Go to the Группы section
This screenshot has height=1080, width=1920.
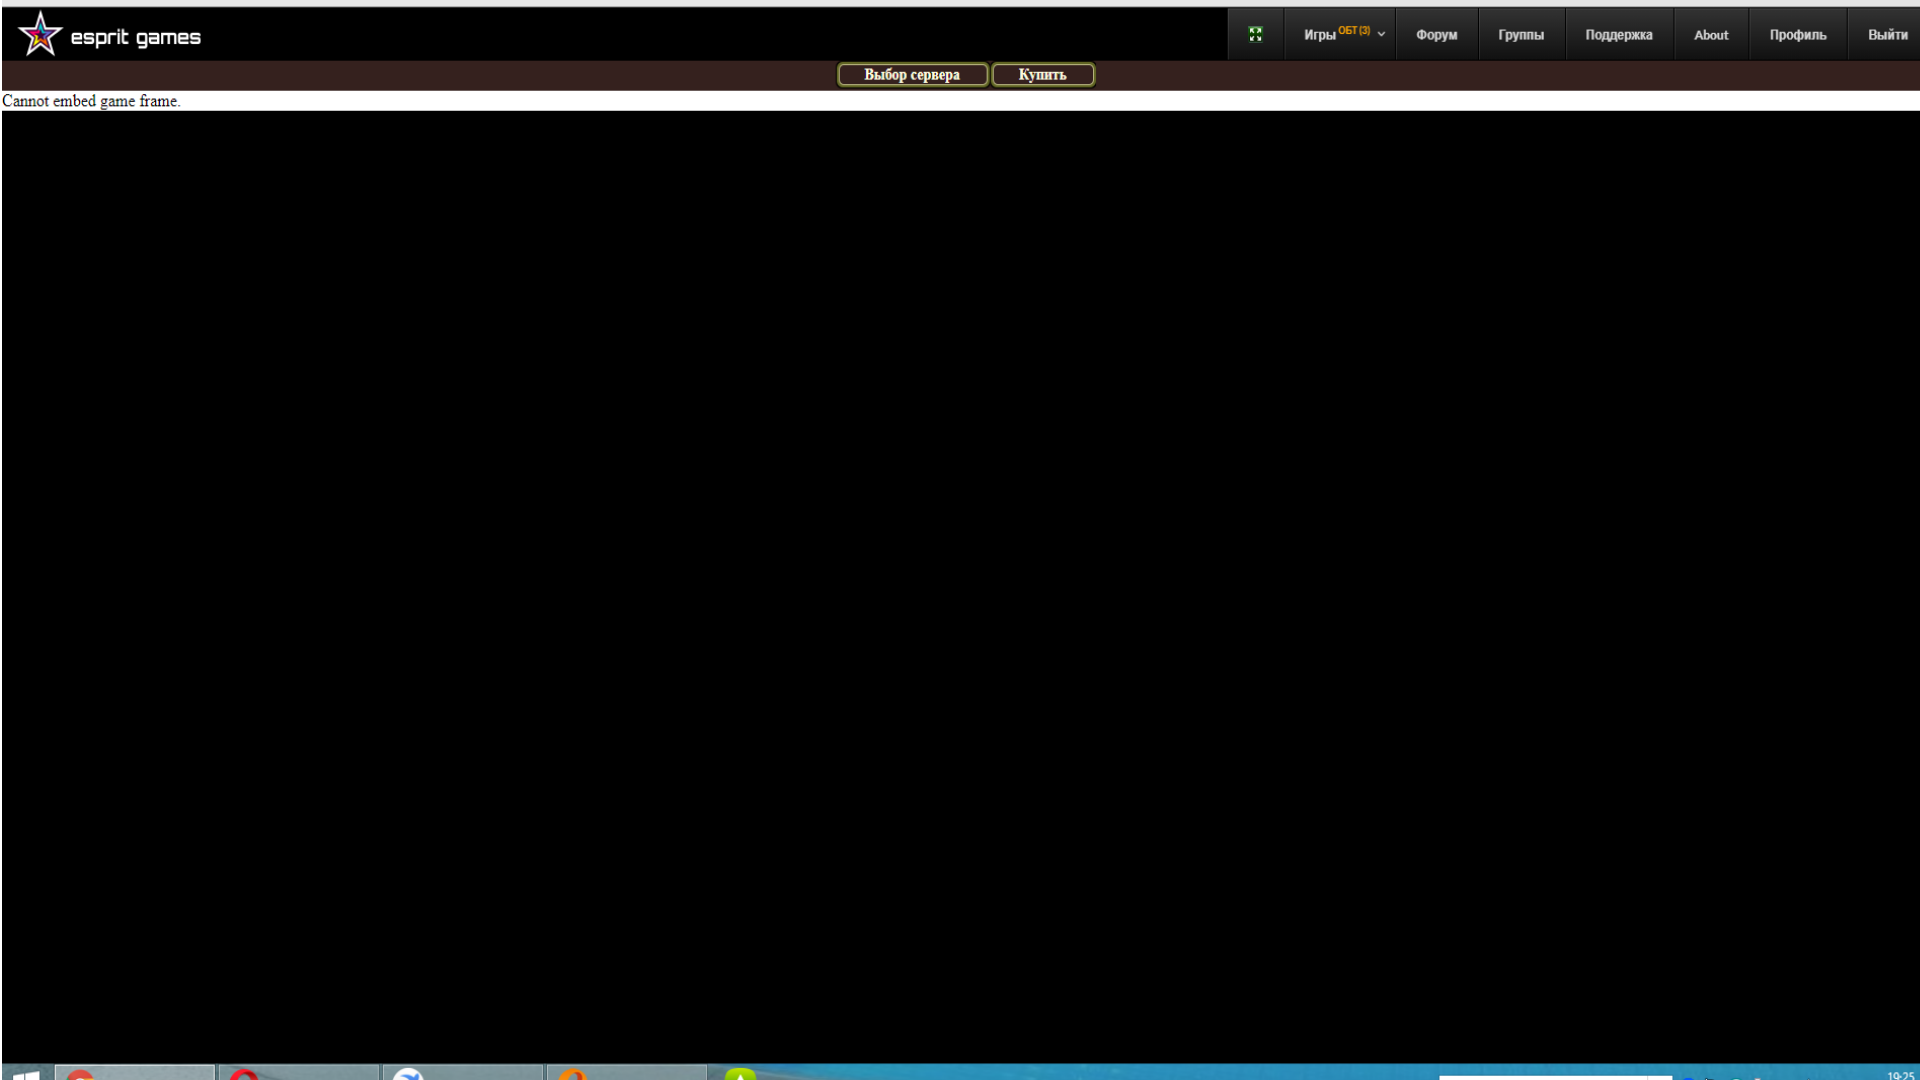(1520, 35)
